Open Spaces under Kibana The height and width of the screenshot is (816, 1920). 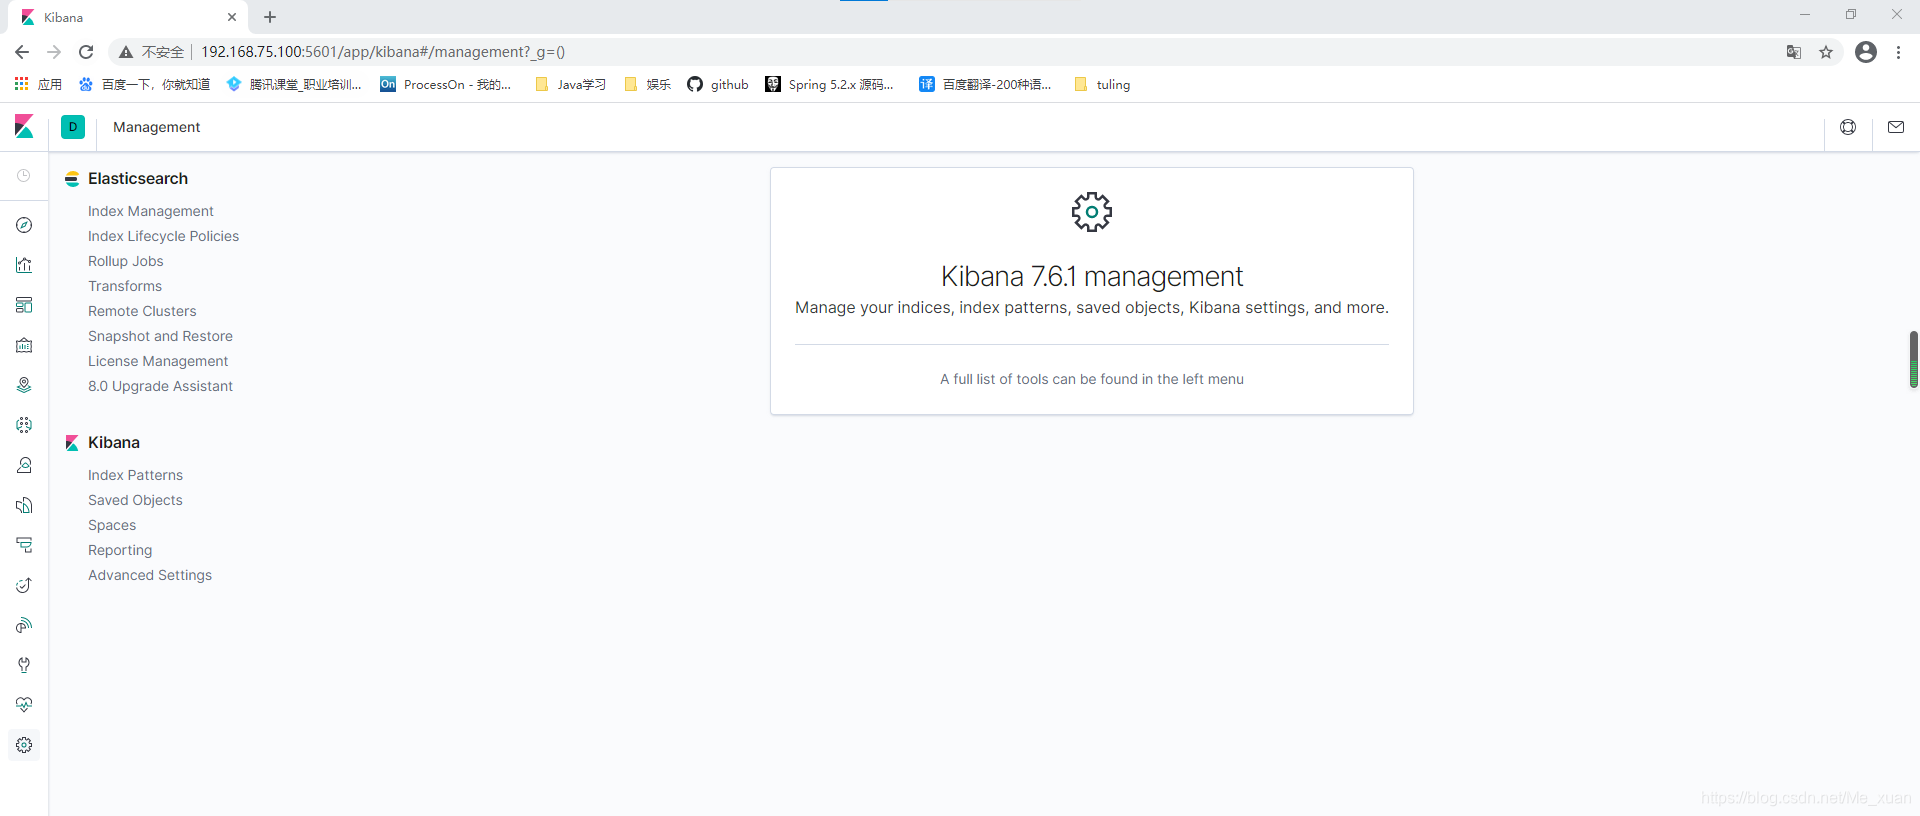[112, 525]
